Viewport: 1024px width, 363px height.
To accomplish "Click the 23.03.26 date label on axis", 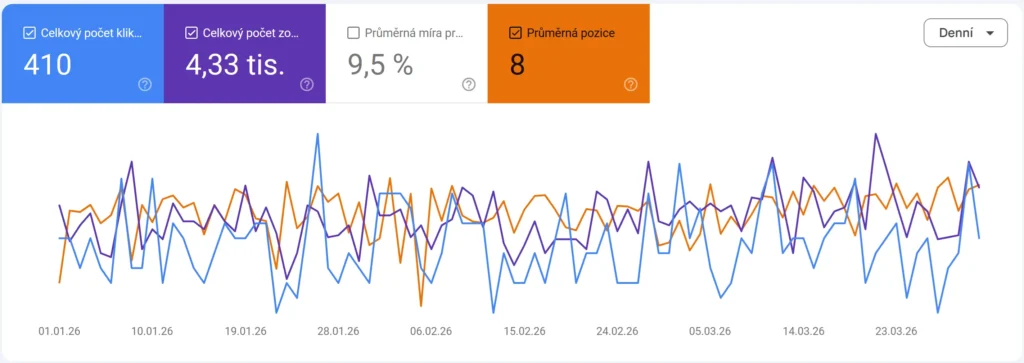I will [x=899, y=331].
